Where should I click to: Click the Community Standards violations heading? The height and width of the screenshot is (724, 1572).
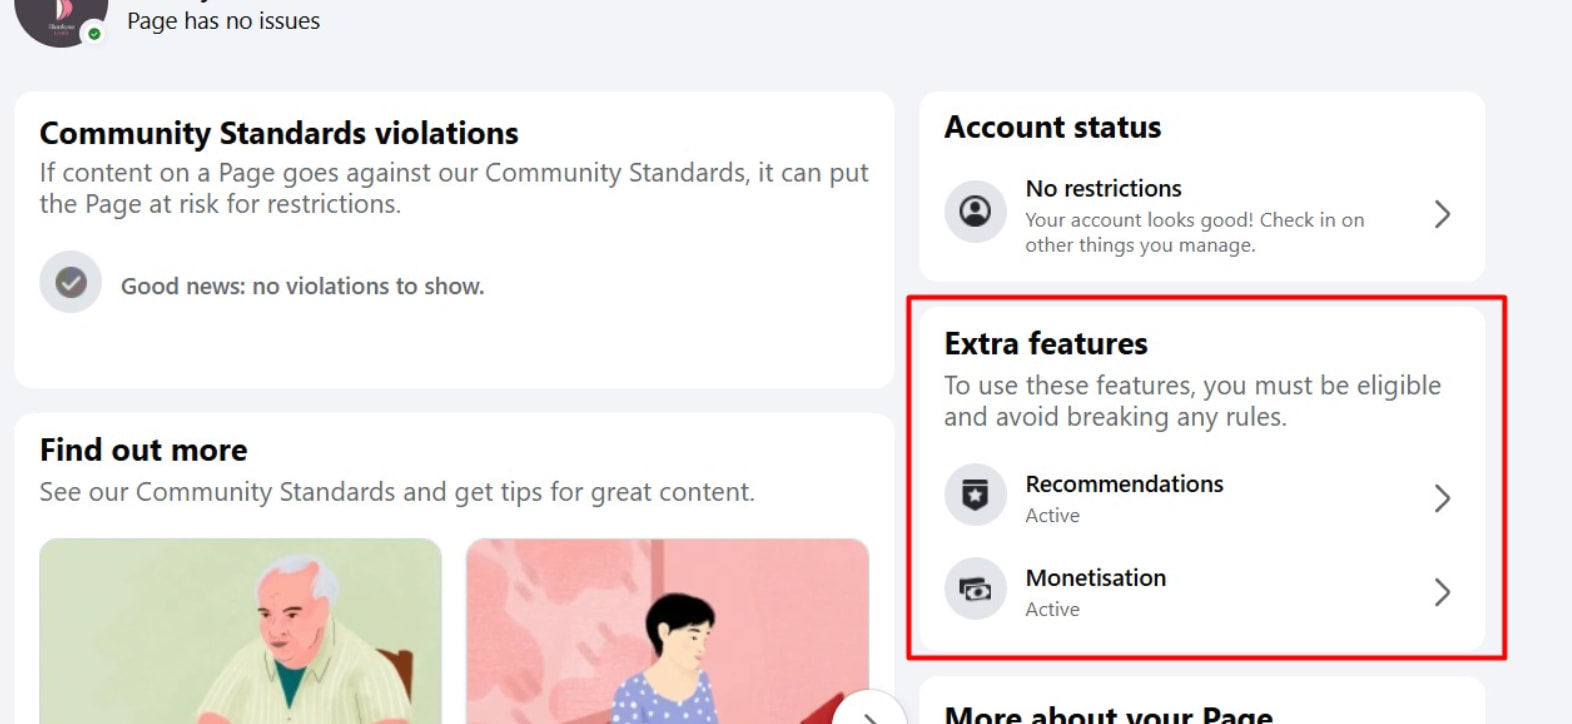(x=279, y=133)
